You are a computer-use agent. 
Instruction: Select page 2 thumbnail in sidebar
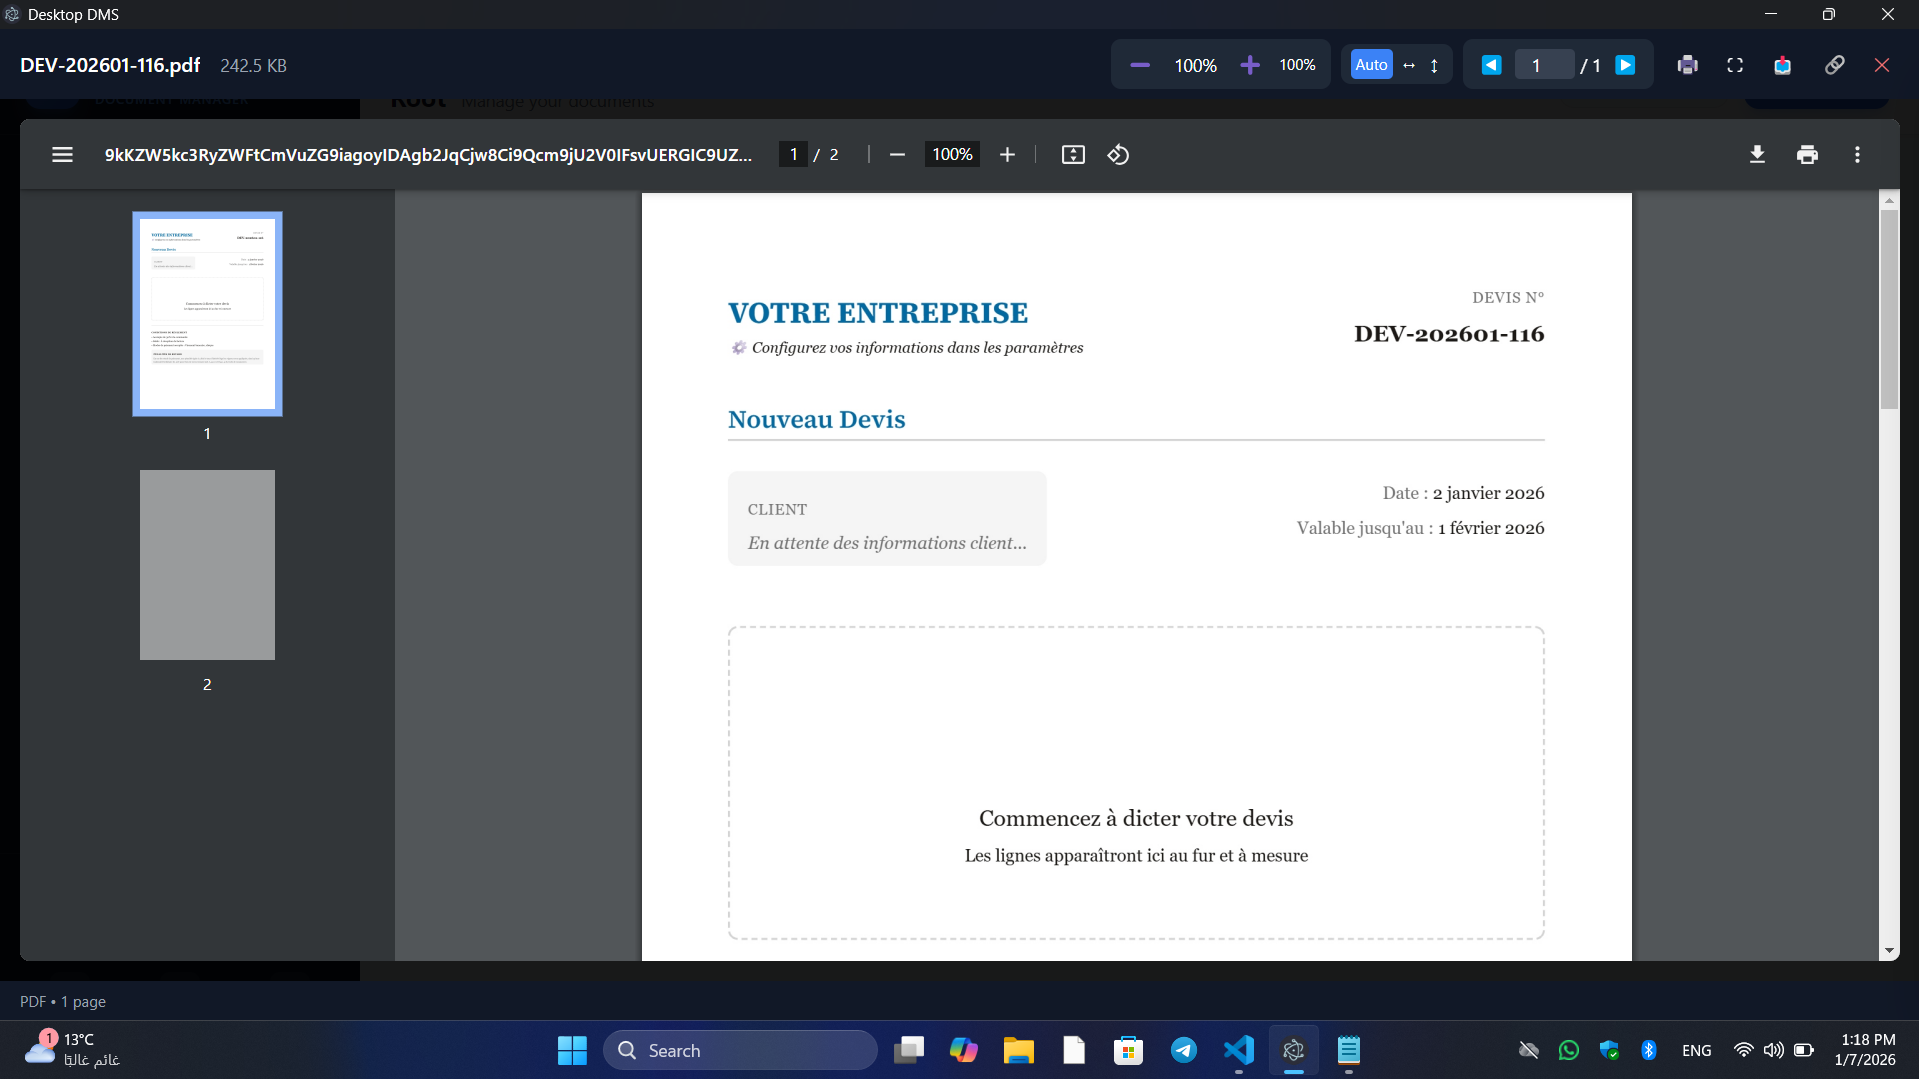pyautogui.click(x=207, y=565)
